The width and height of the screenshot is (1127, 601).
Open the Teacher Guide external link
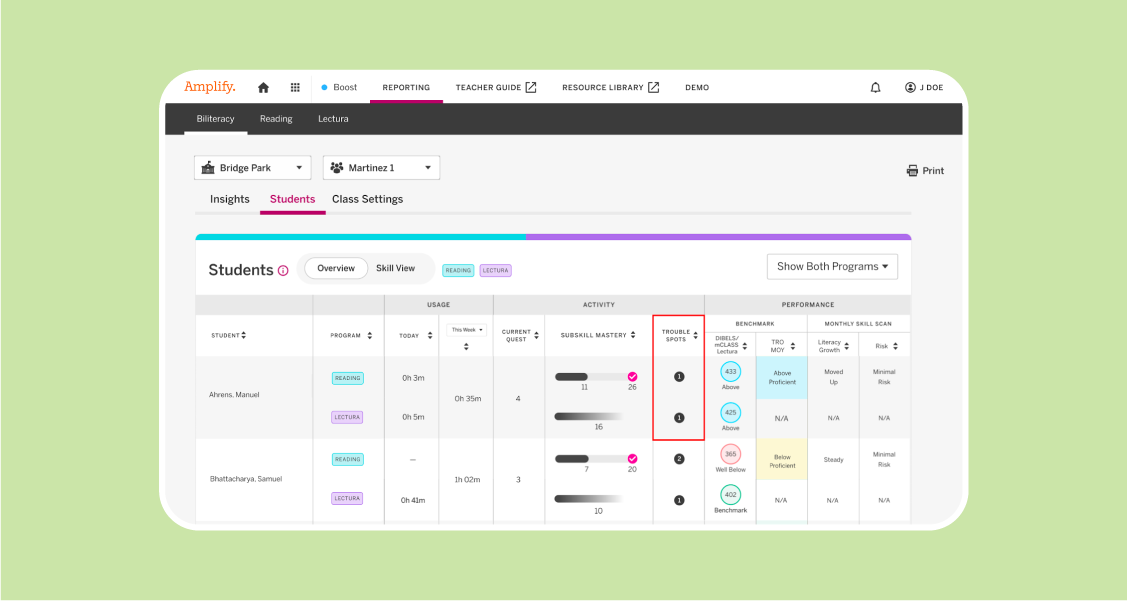click(x=496, y=88)
